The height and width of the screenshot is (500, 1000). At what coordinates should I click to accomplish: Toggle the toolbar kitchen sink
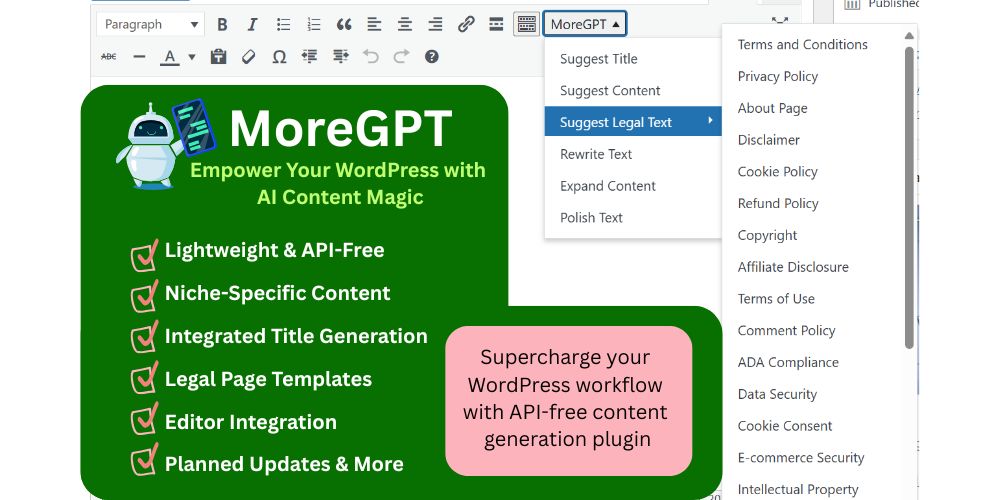tap(527, 24)
